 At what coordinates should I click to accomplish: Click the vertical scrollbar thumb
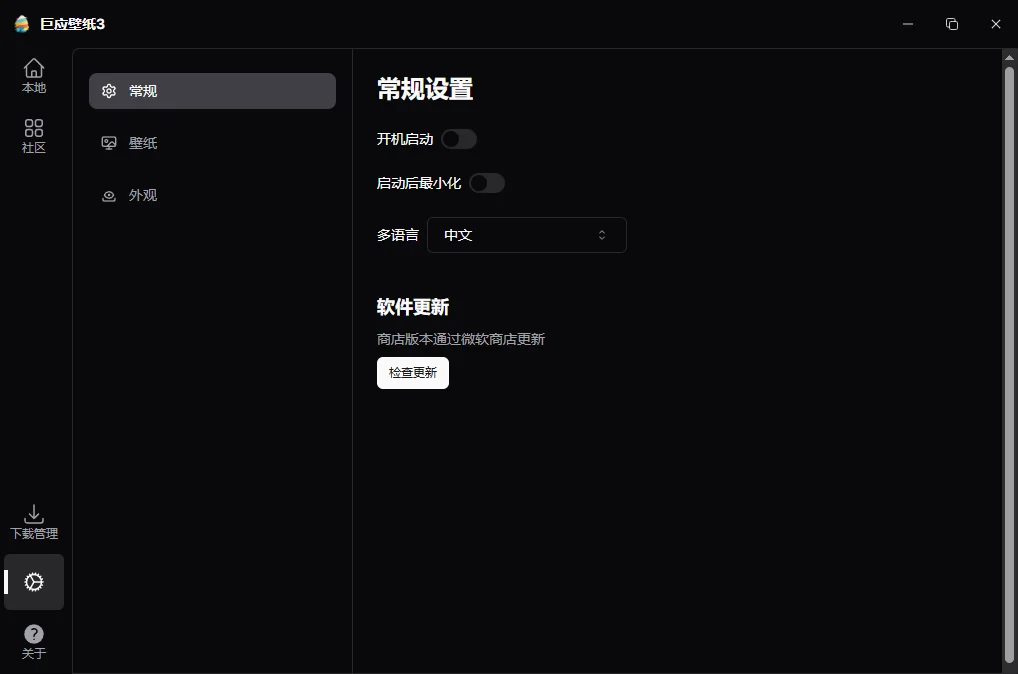[1010, 364]
